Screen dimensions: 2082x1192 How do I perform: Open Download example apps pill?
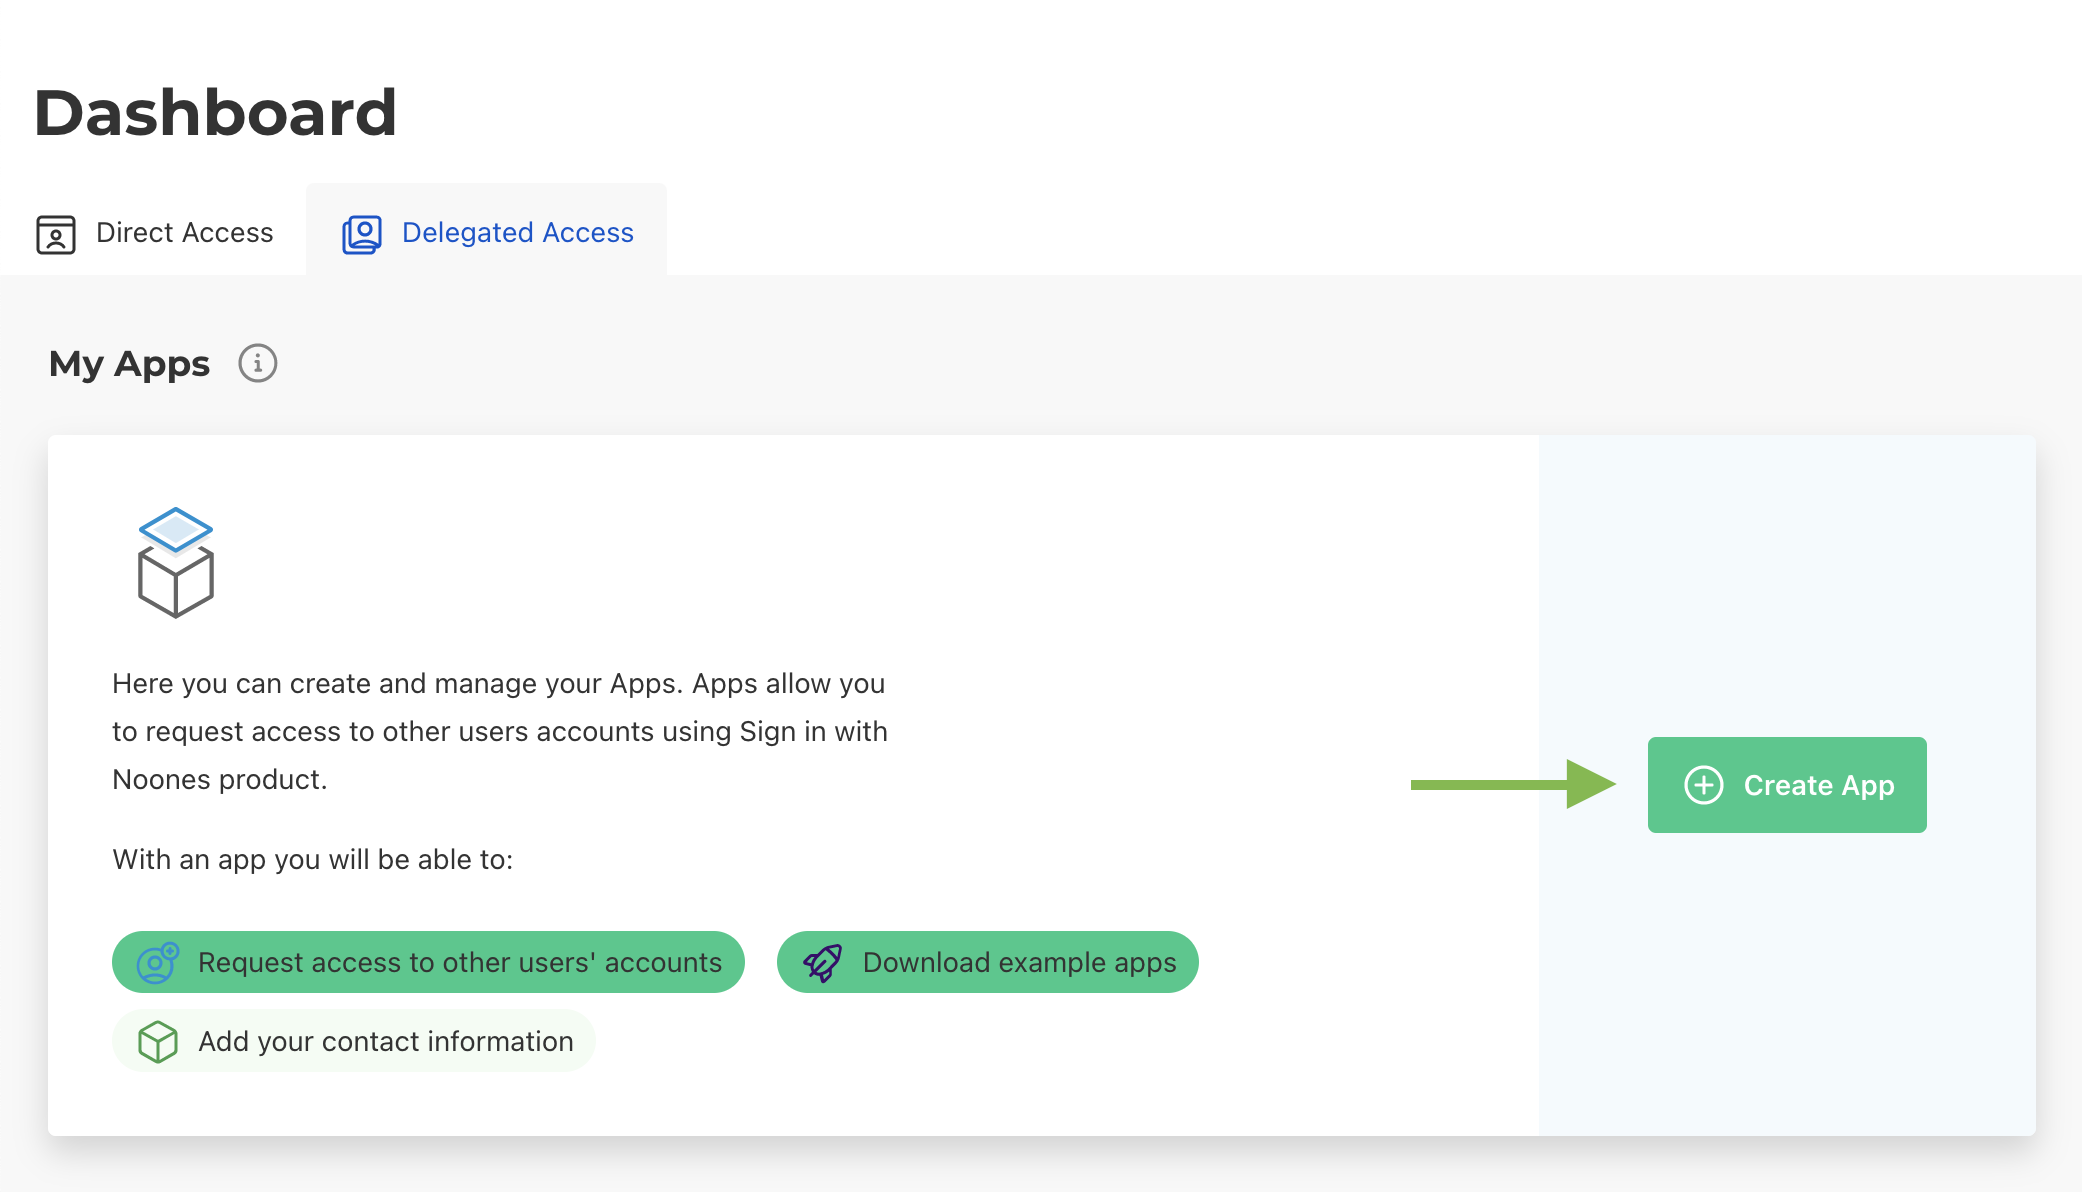coord(1019,962)
